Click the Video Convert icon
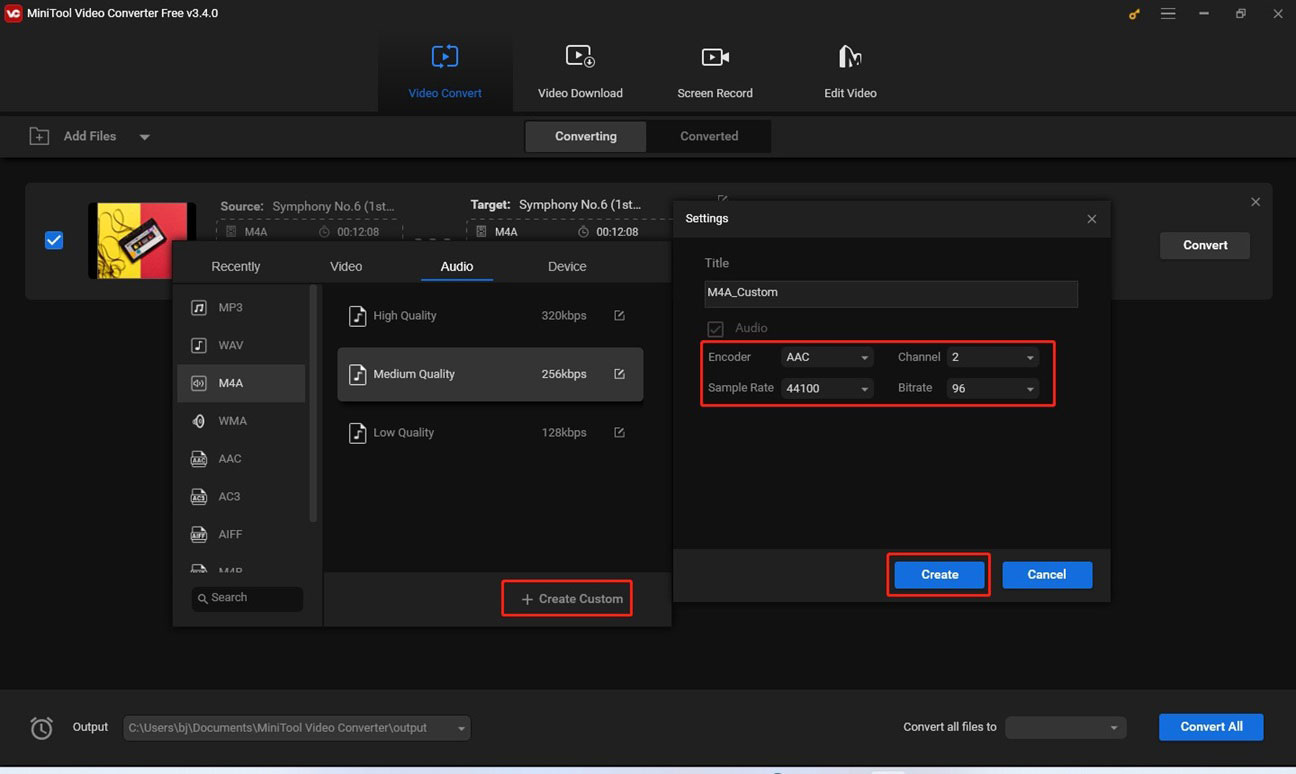 445,56
